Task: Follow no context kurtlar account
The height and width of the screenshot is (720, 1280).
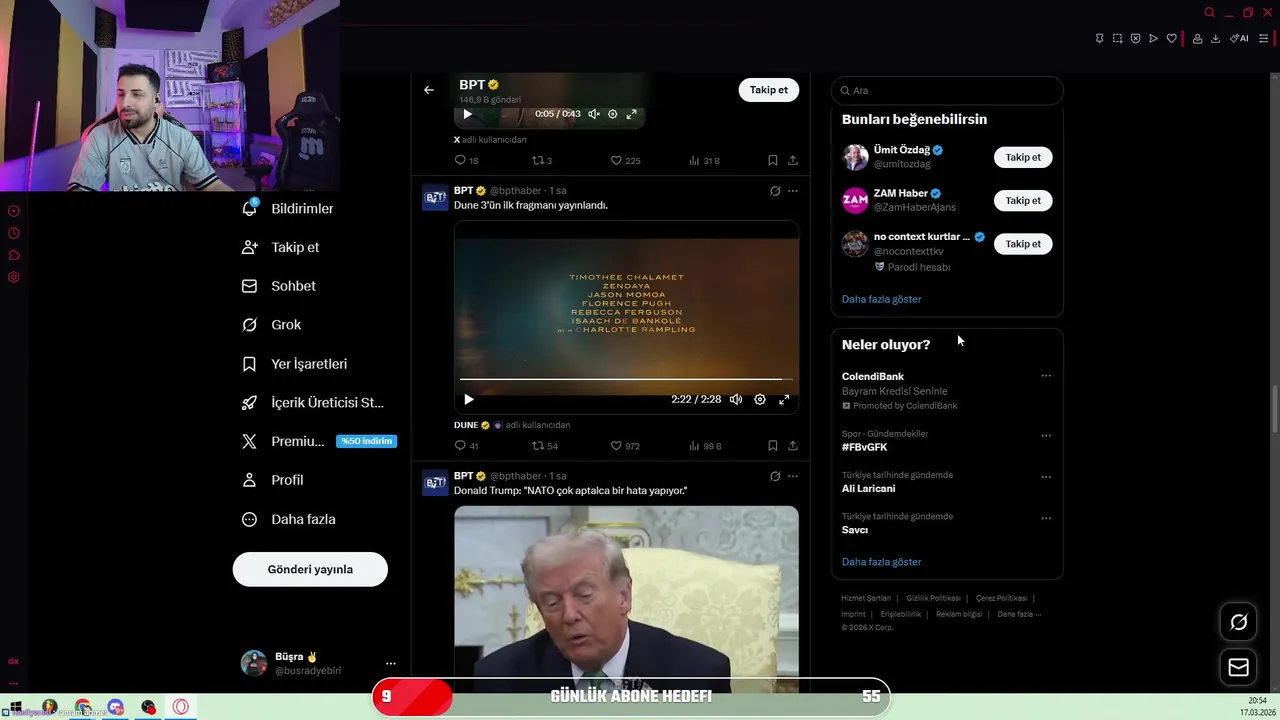Action: point(1023,243)
